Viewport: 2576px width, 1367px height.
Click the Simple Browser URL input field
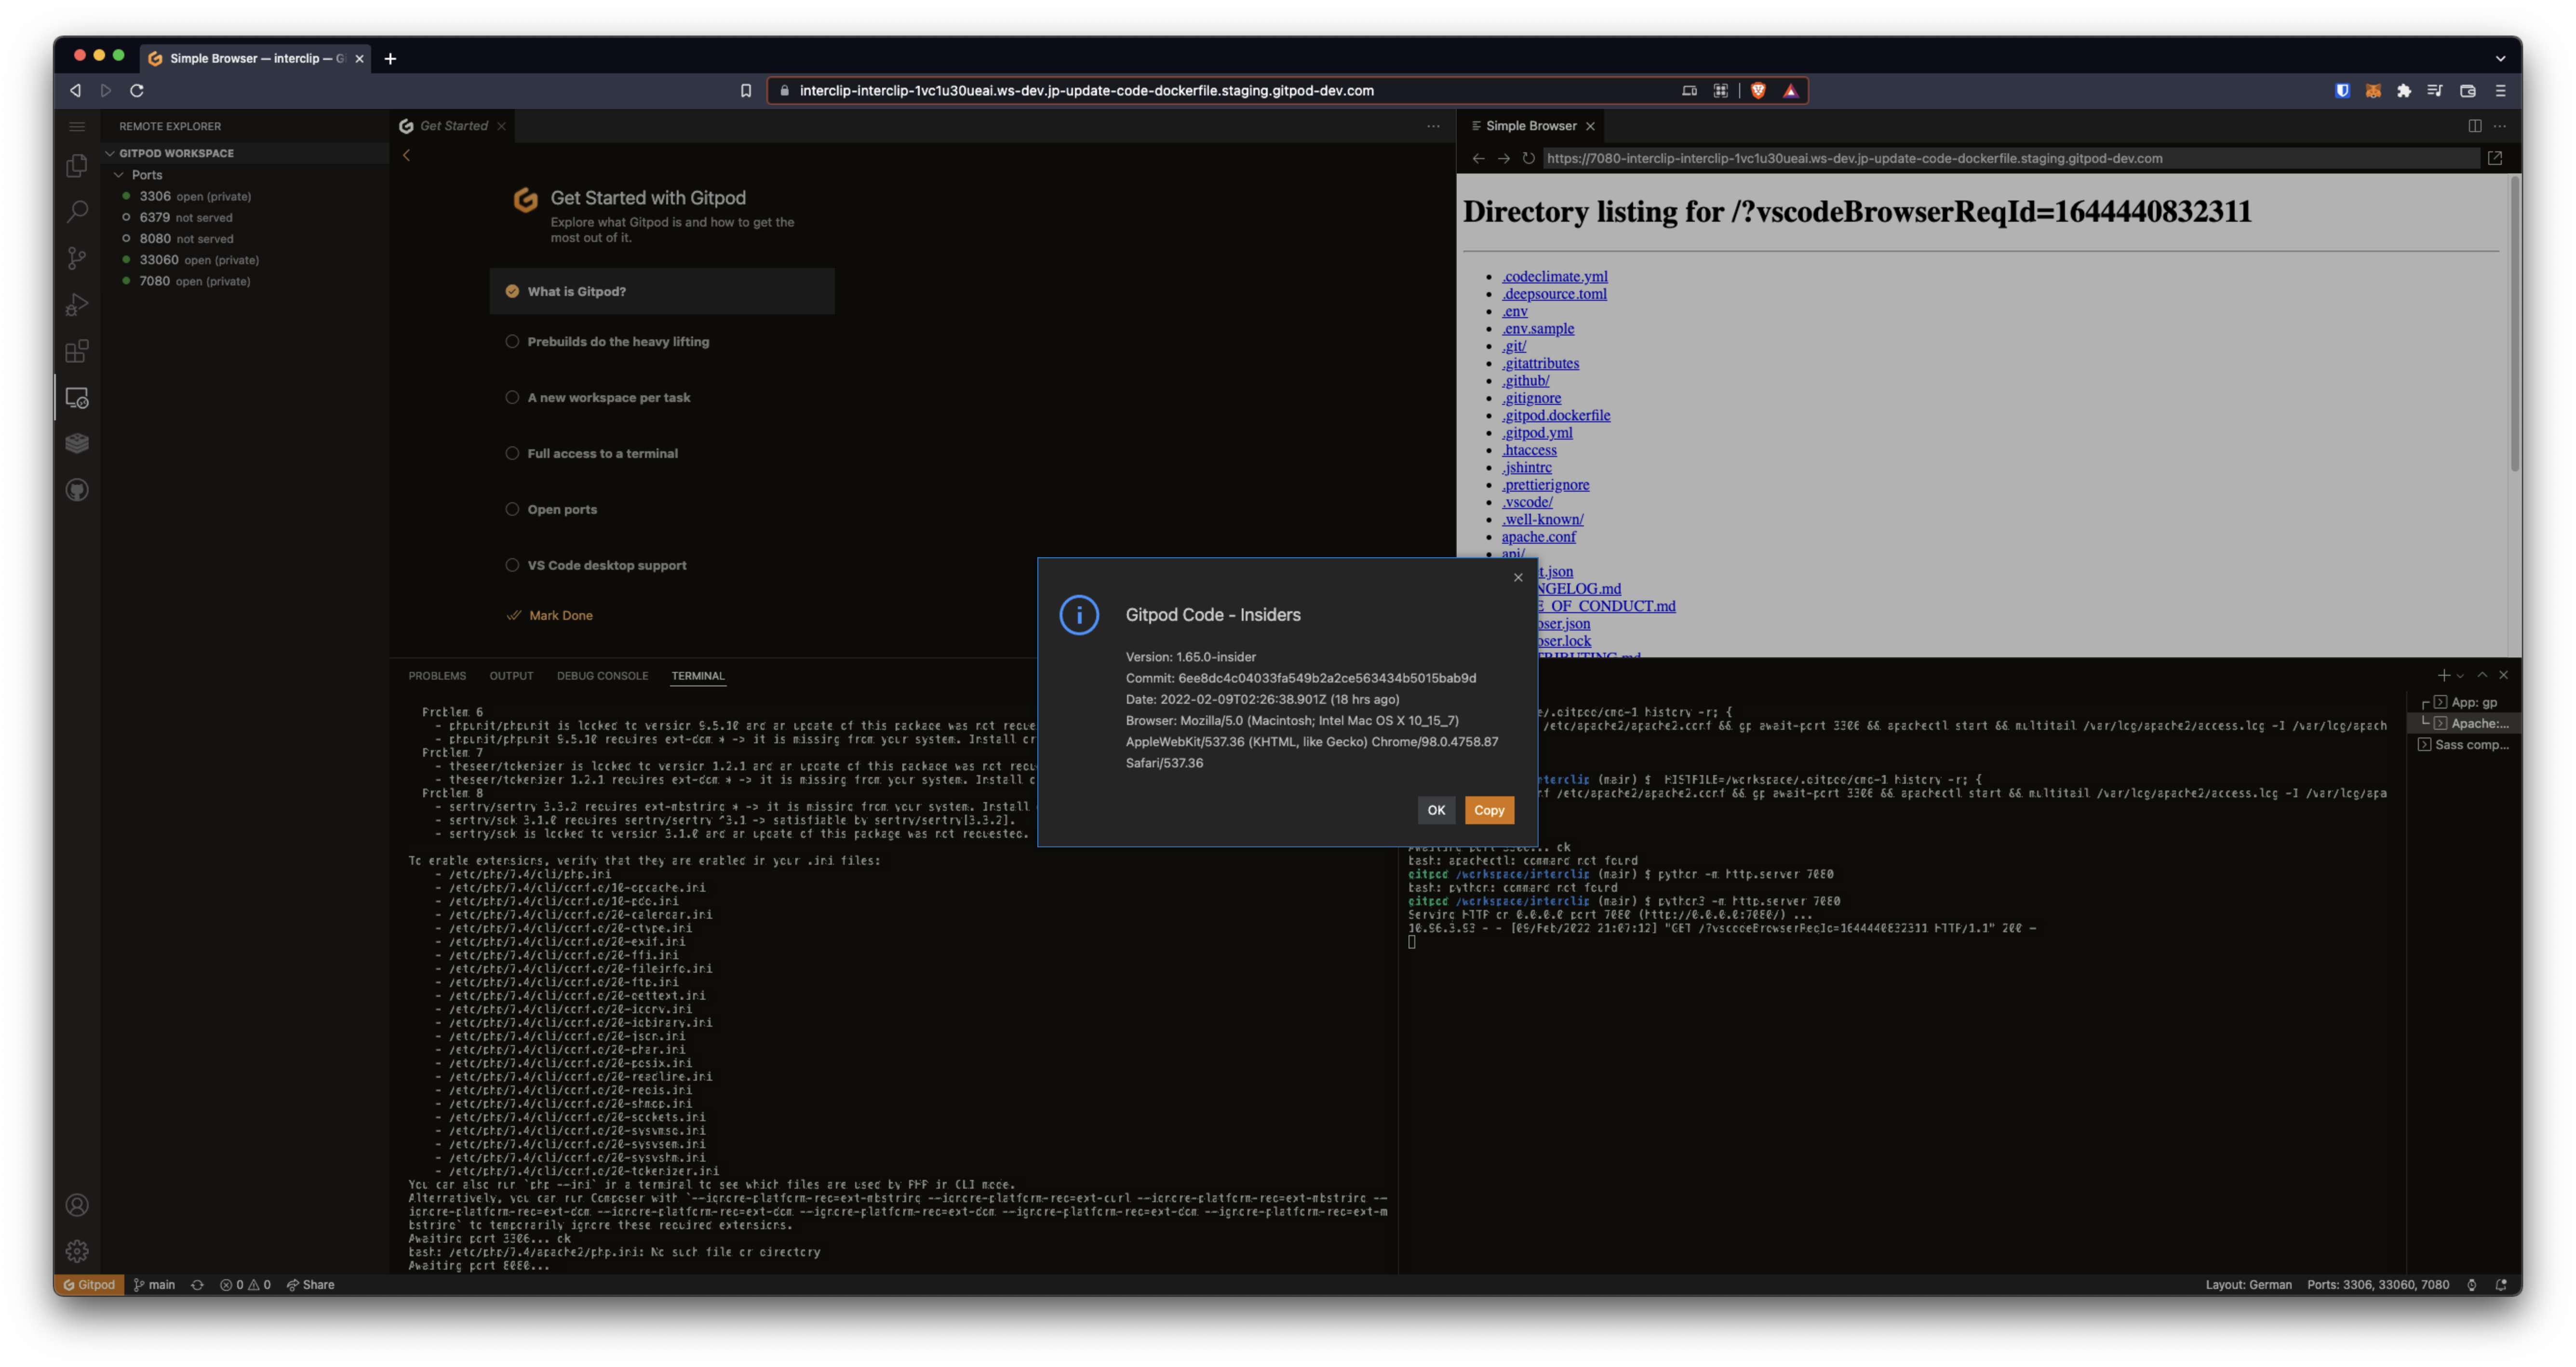tap(2010, 158)
